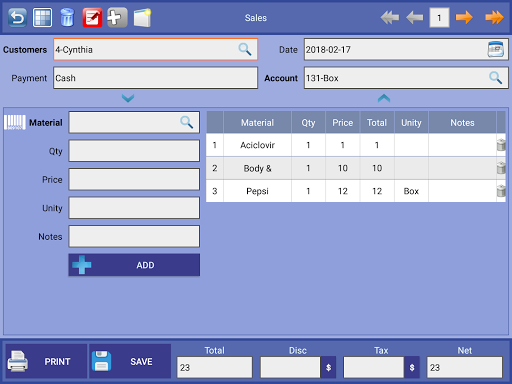Click the SAVE button
Viewport: 512px width, 384px height.
pos(130,361)
